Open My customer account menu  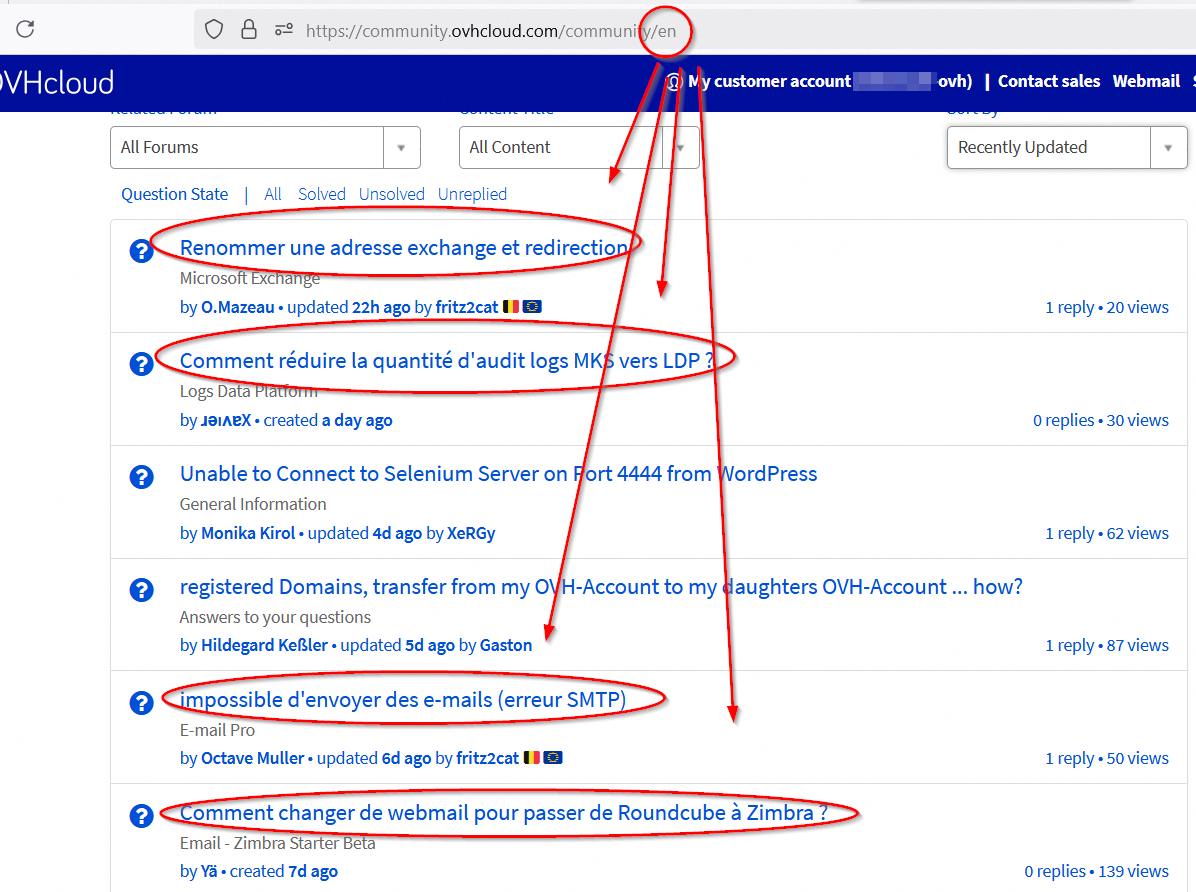768,82
